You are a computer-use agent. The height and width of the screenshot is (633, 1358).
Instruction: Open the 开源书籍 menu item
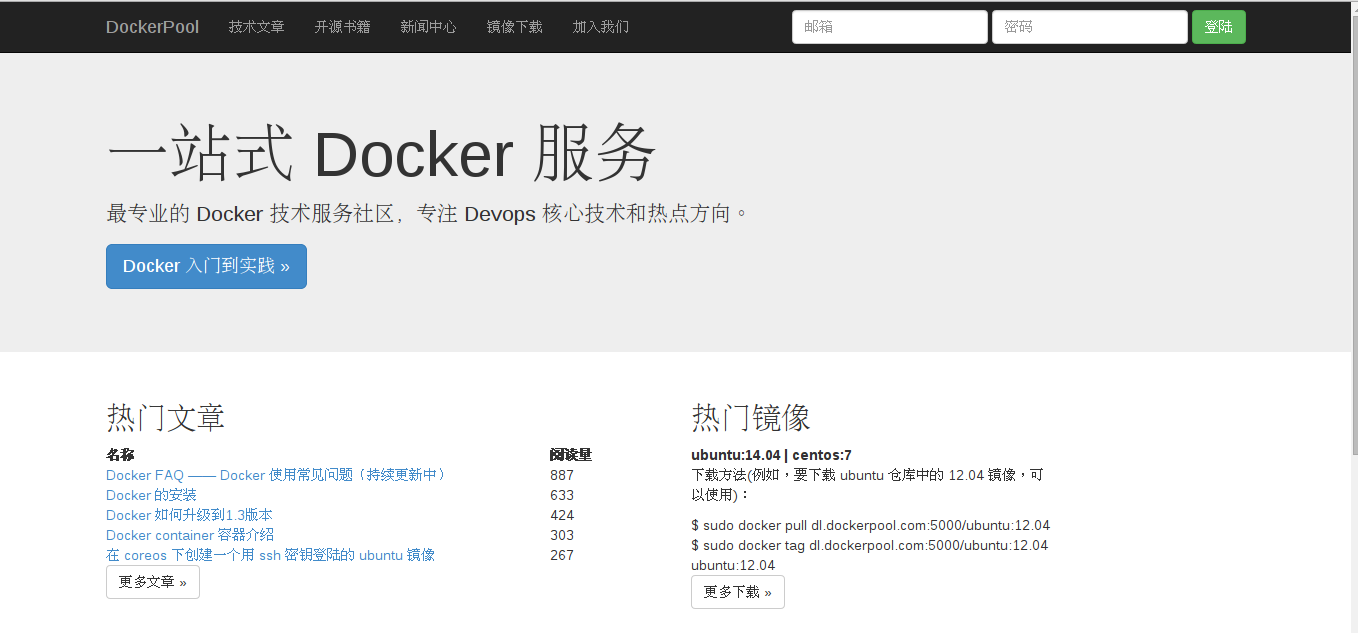342,27
